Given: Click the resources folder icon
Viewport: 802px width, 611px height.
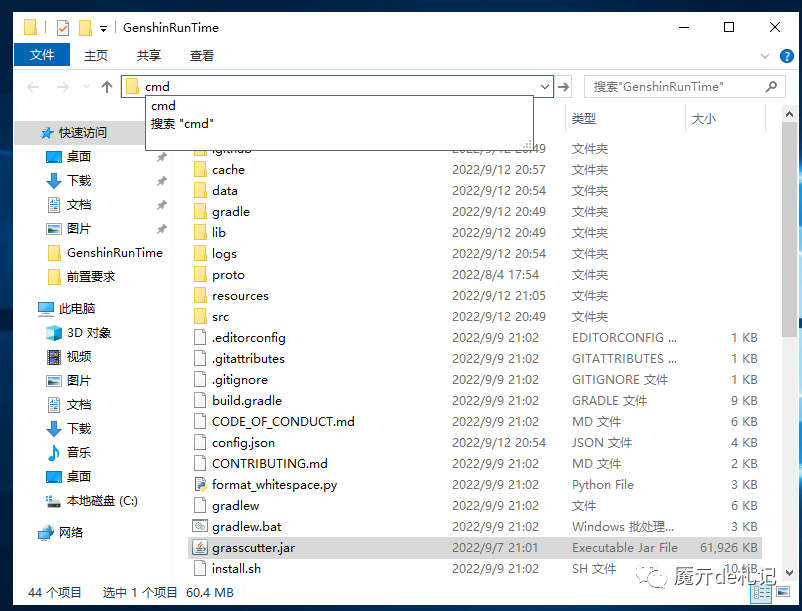Looking at the screenshot, I should pyautogui.click(x=200, y=296).
